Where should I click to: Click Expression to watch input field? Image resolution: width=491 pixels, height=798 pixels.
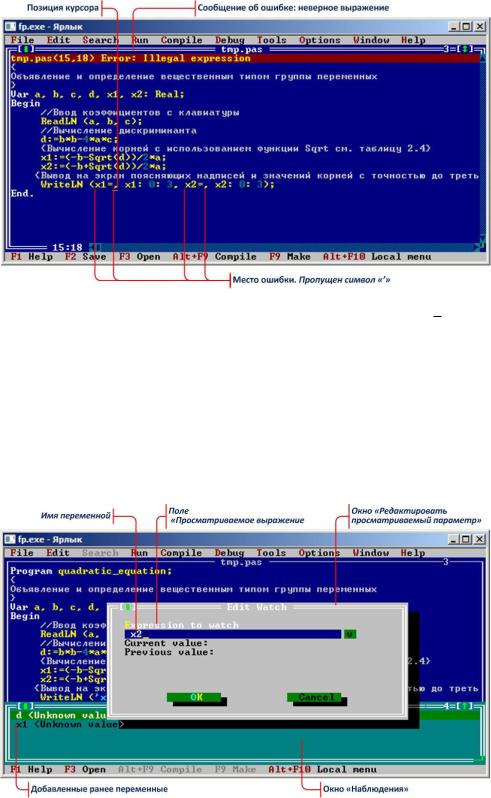(x=233, y=634)
